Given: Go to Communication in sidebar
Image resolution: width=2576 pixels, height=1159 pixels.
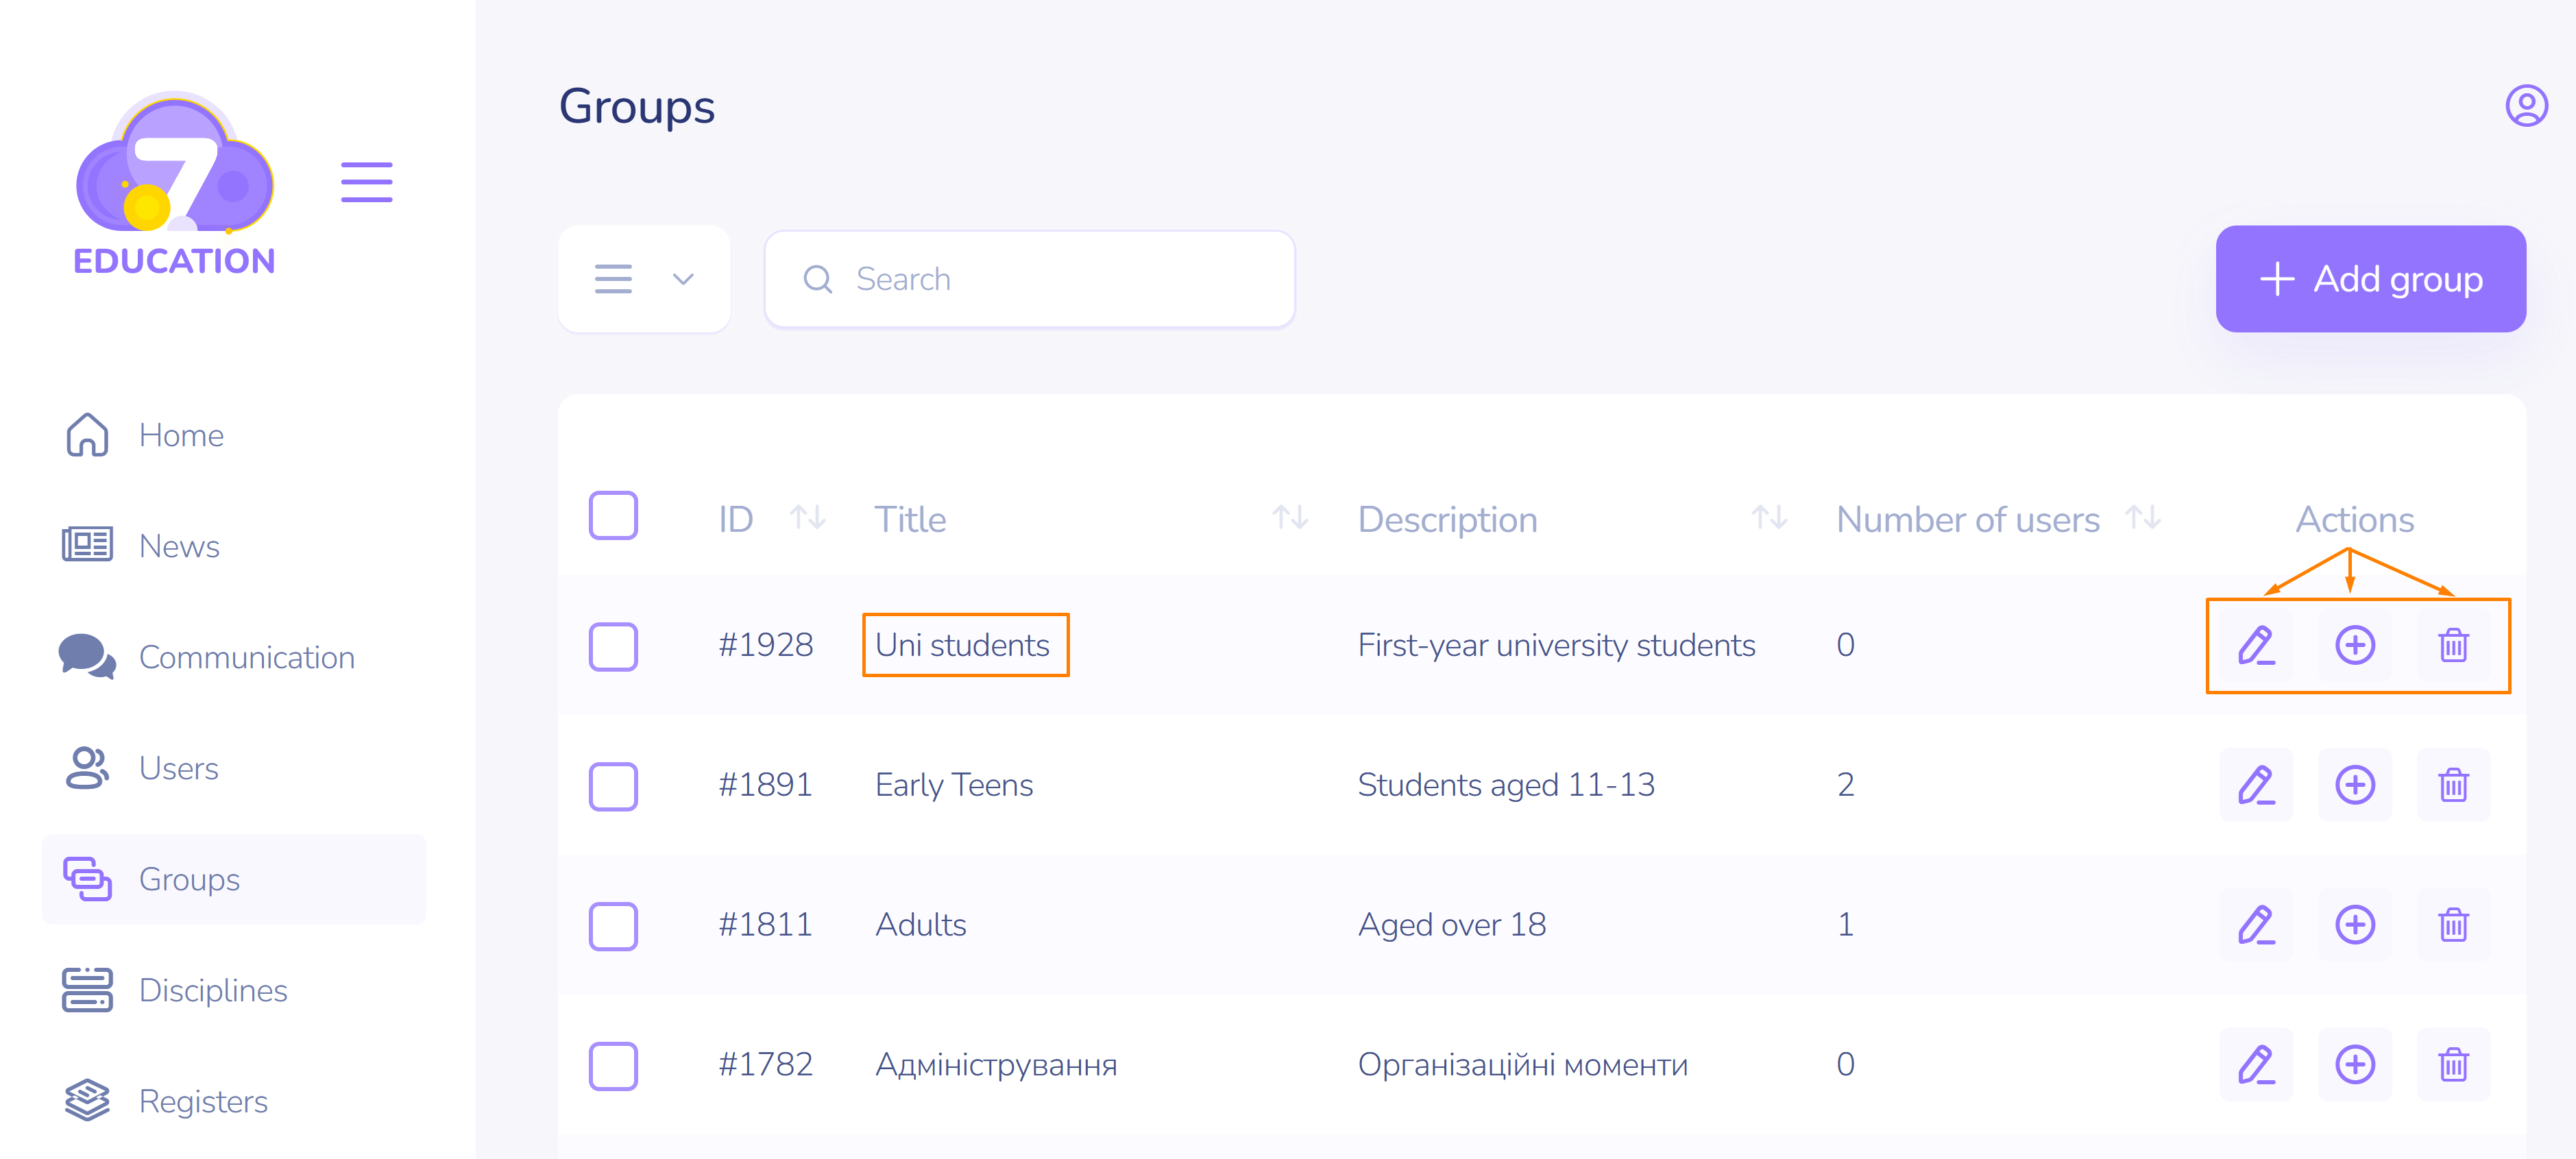Looking at the screenshot, I should (x=246, y=657).
